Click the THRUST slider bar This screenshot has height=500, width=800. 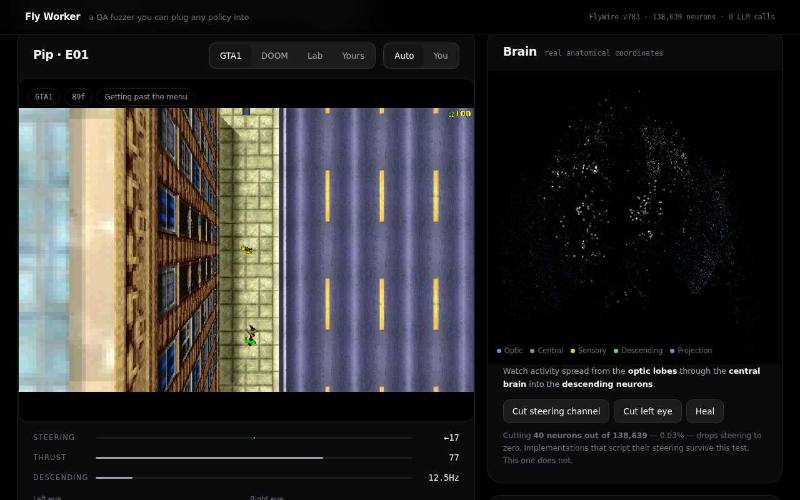[254, 458]
